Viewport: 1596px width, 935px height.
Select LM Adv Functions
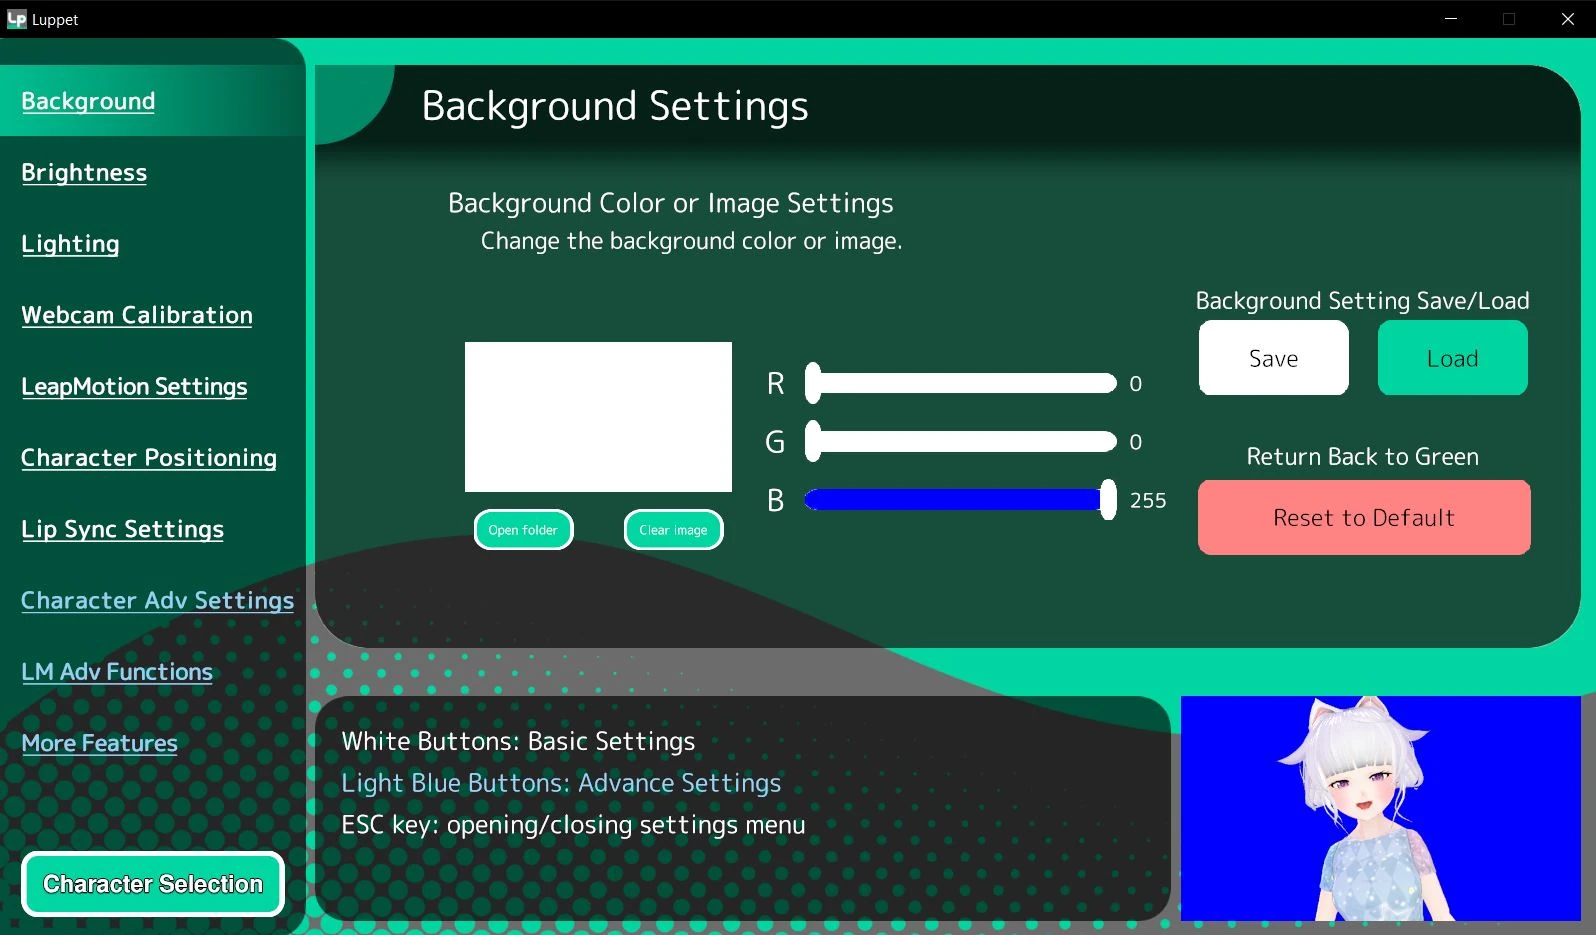tap(117, 672)
